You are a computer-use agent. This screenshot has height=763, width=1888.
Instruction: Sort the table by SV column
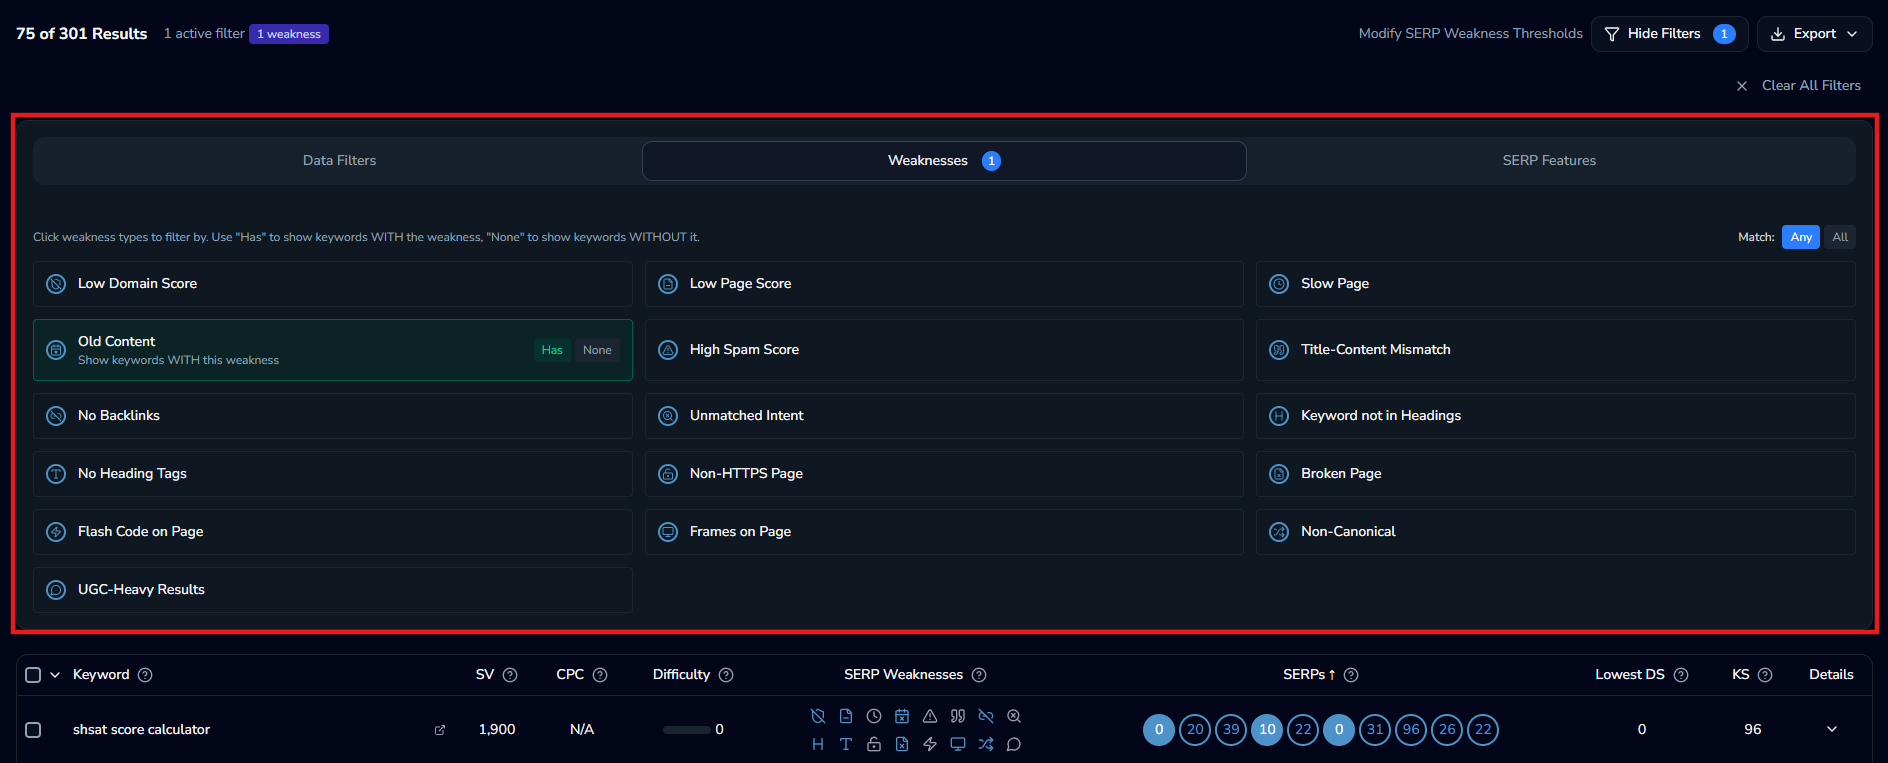[x=485, y=675]
